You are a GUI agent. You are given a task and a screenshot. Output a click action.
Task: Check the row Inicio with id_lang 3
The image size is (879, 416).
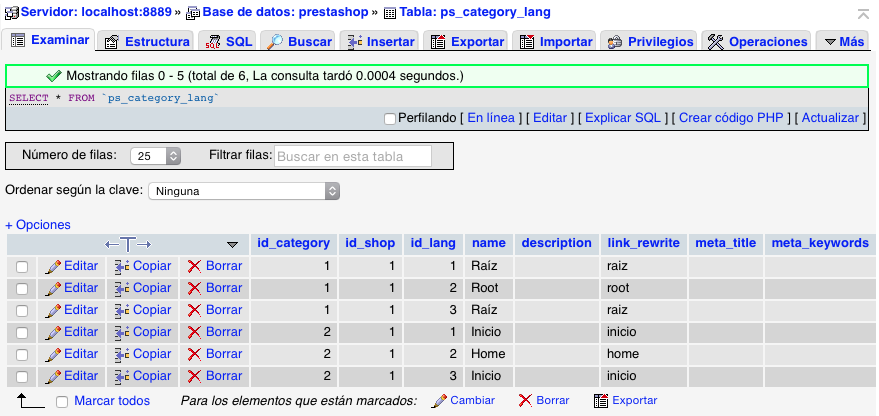(22, 377)
